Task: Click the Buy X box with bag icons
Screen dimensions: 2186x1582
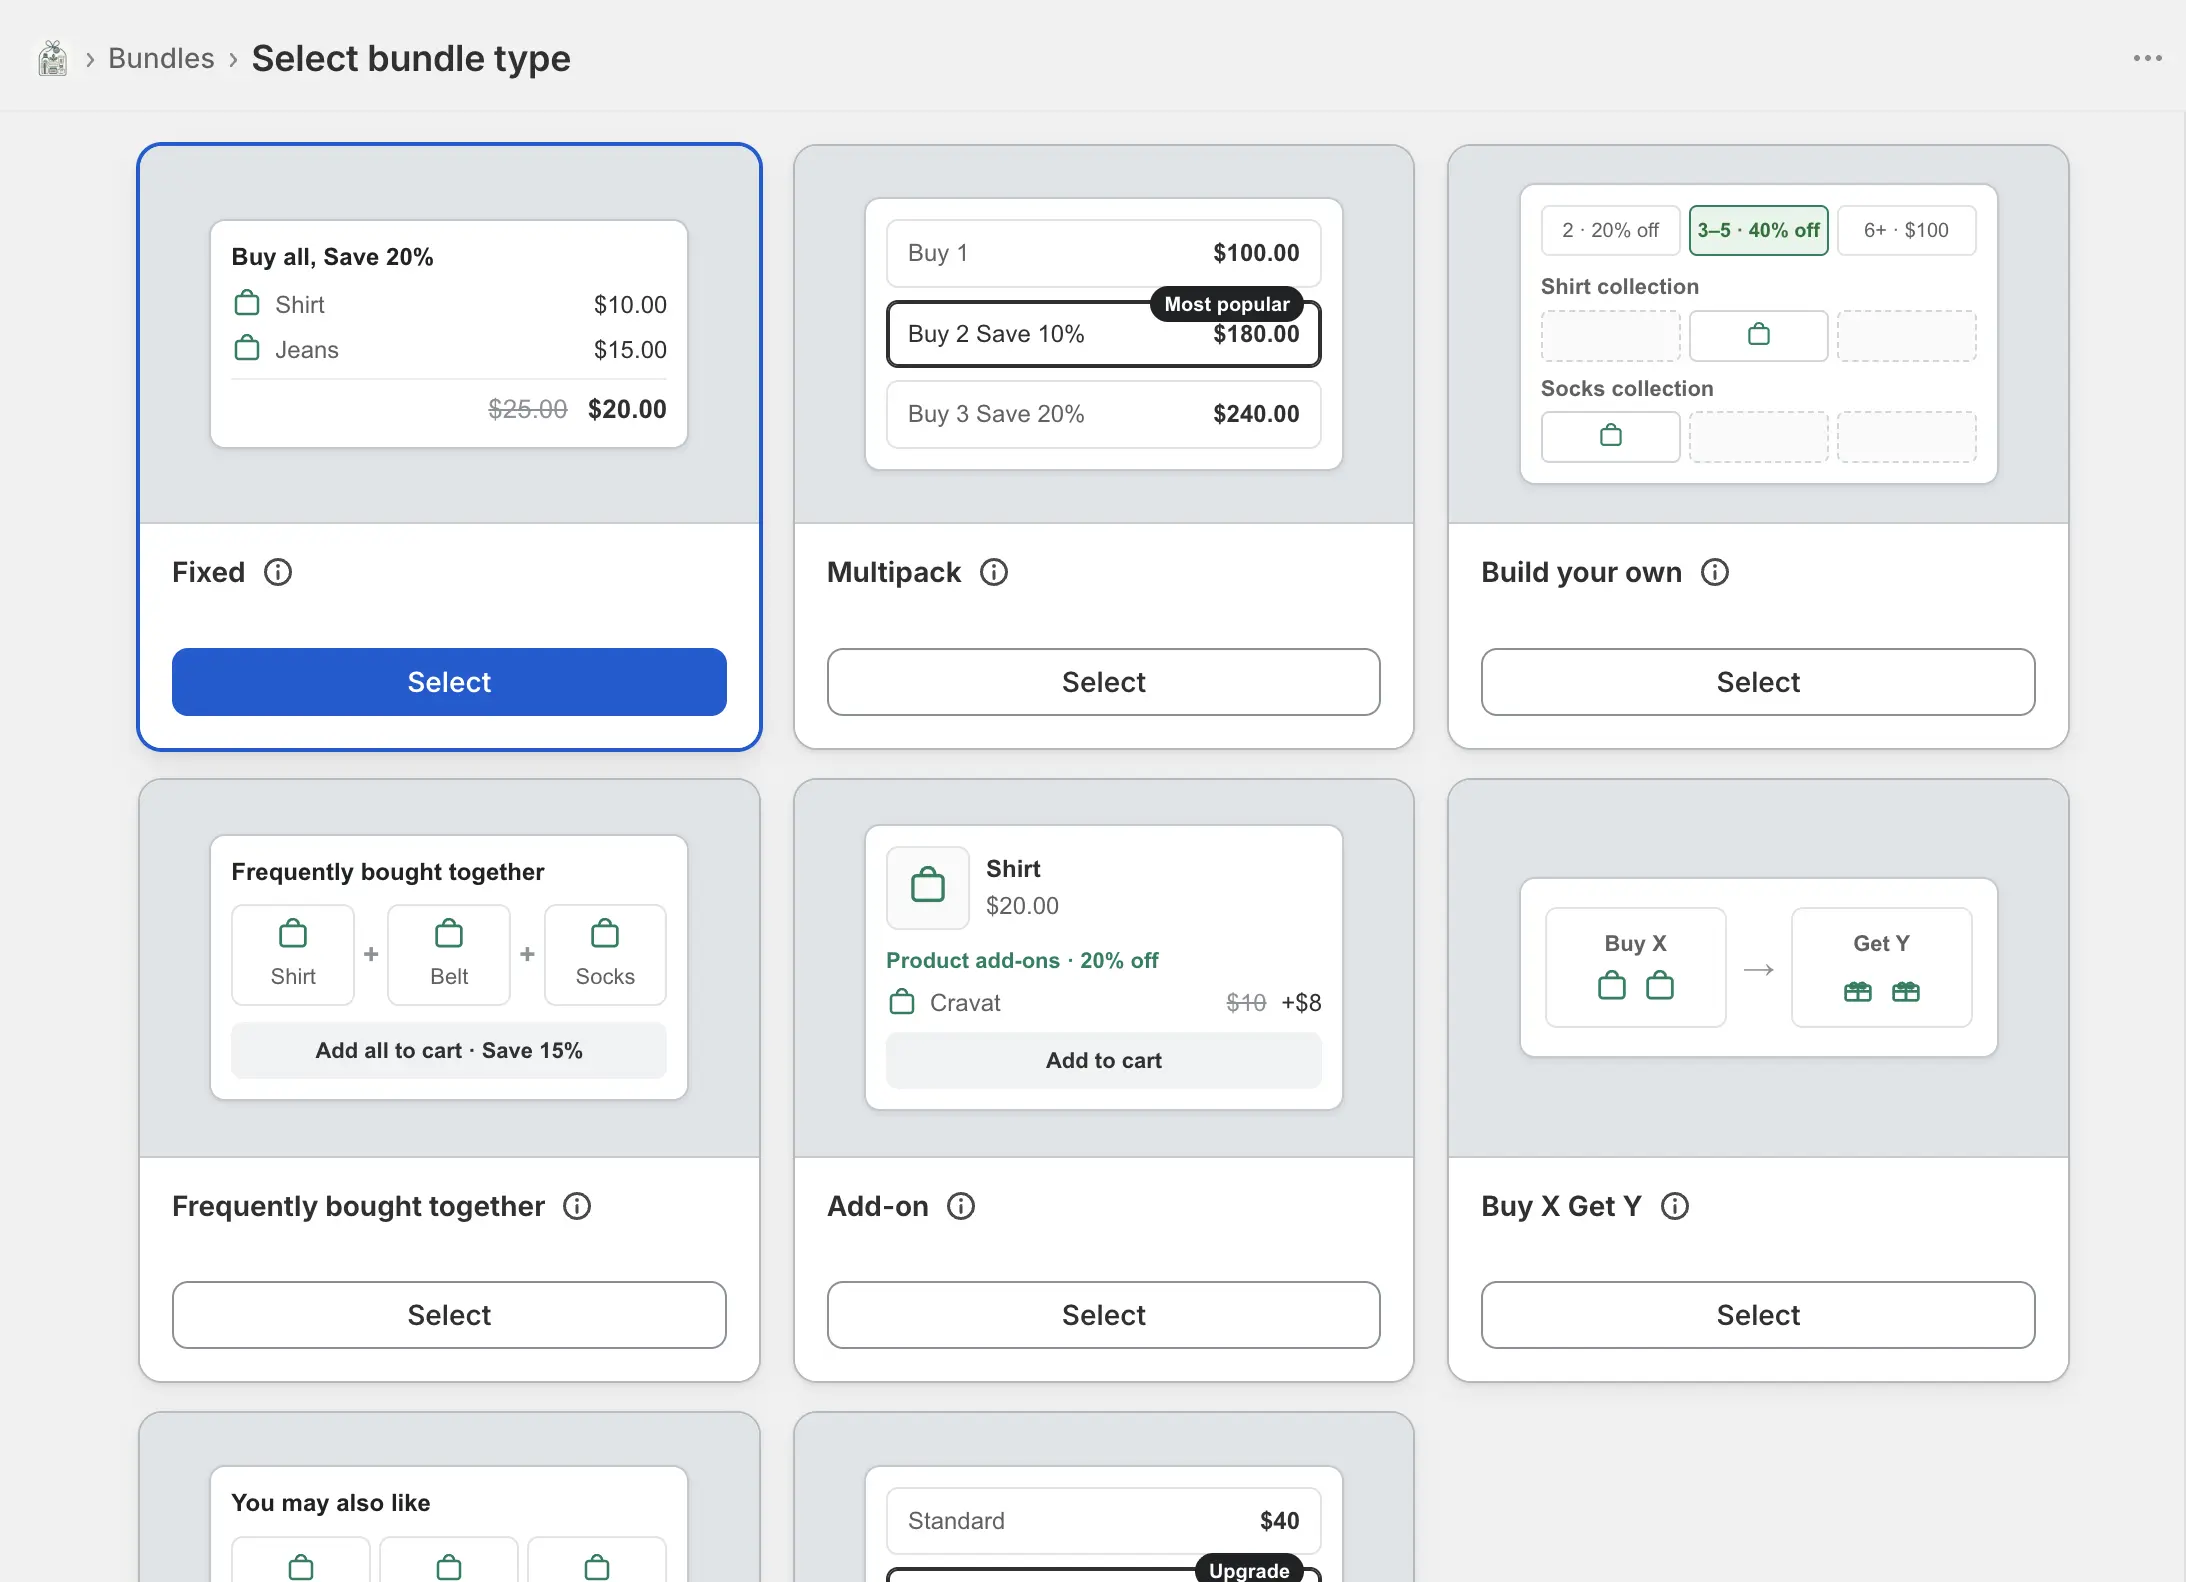Action: pos(1636,967)
